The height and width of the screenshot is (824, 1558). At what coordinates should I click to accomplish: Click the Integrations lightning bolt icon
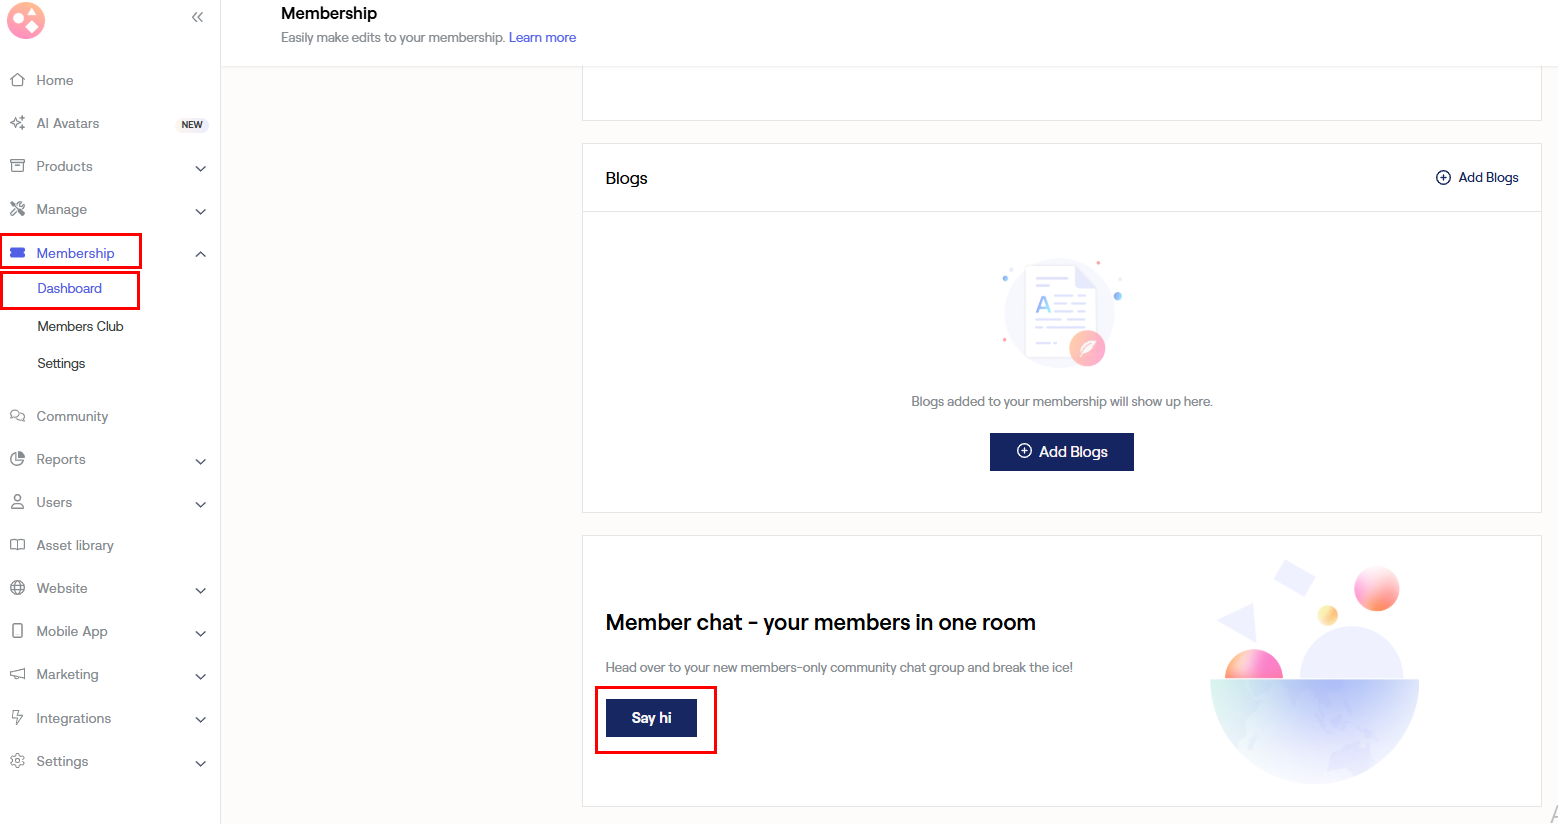click(x=17, y=718)
